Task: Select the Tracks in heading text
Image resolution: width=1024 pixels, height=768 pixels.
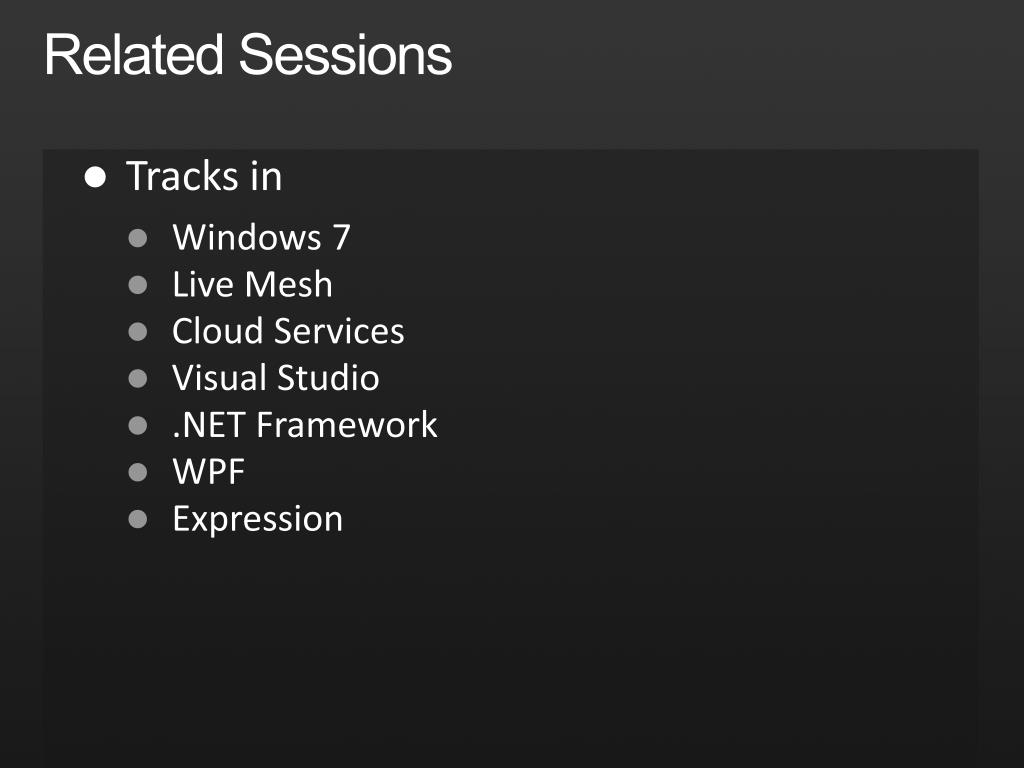Action: coord(204,176)
